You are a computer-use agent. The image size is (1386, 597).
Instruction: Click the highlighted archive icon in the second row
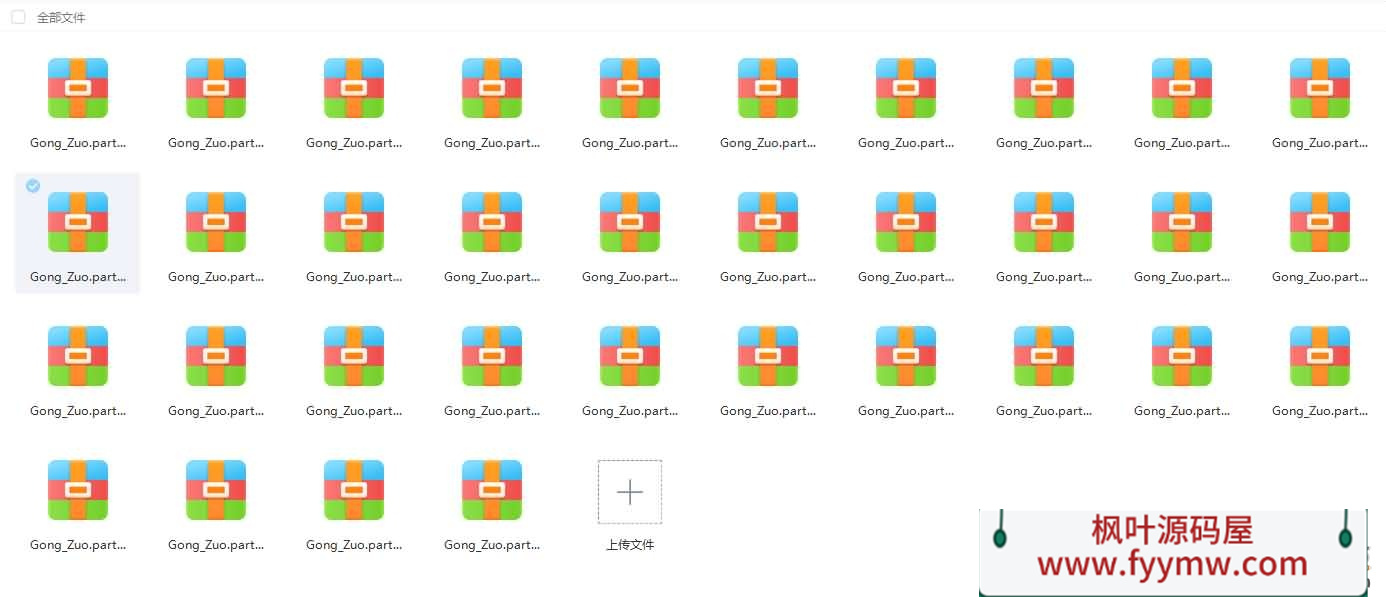(78, 222)
